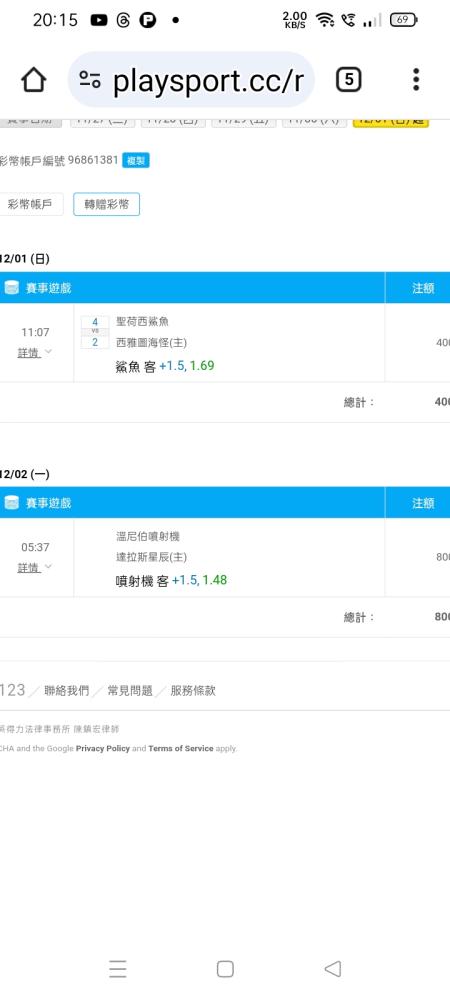Select the 轉贈彩幣 tab

(106, 205)
